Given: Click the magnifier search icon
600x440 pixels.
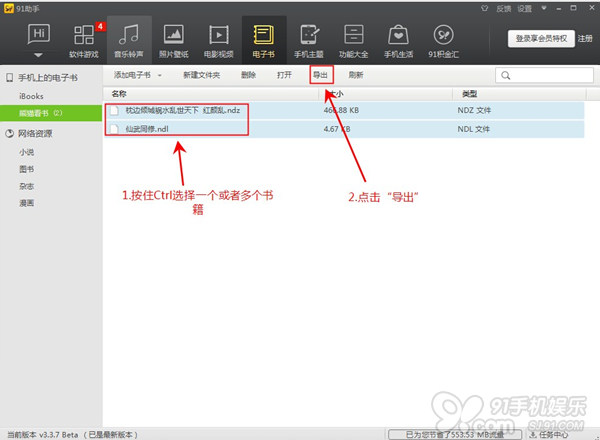Looking at the screenshot, I should (505, 75).
